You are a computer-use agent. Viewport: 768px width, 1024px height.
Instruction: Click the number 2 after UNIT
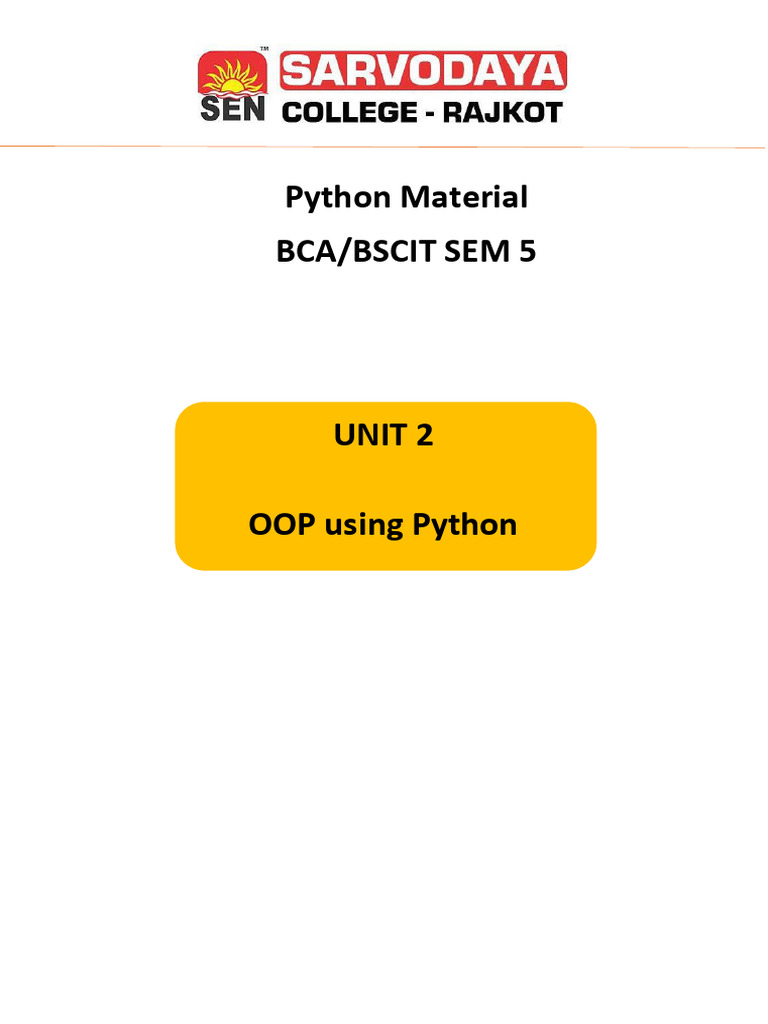426,435
